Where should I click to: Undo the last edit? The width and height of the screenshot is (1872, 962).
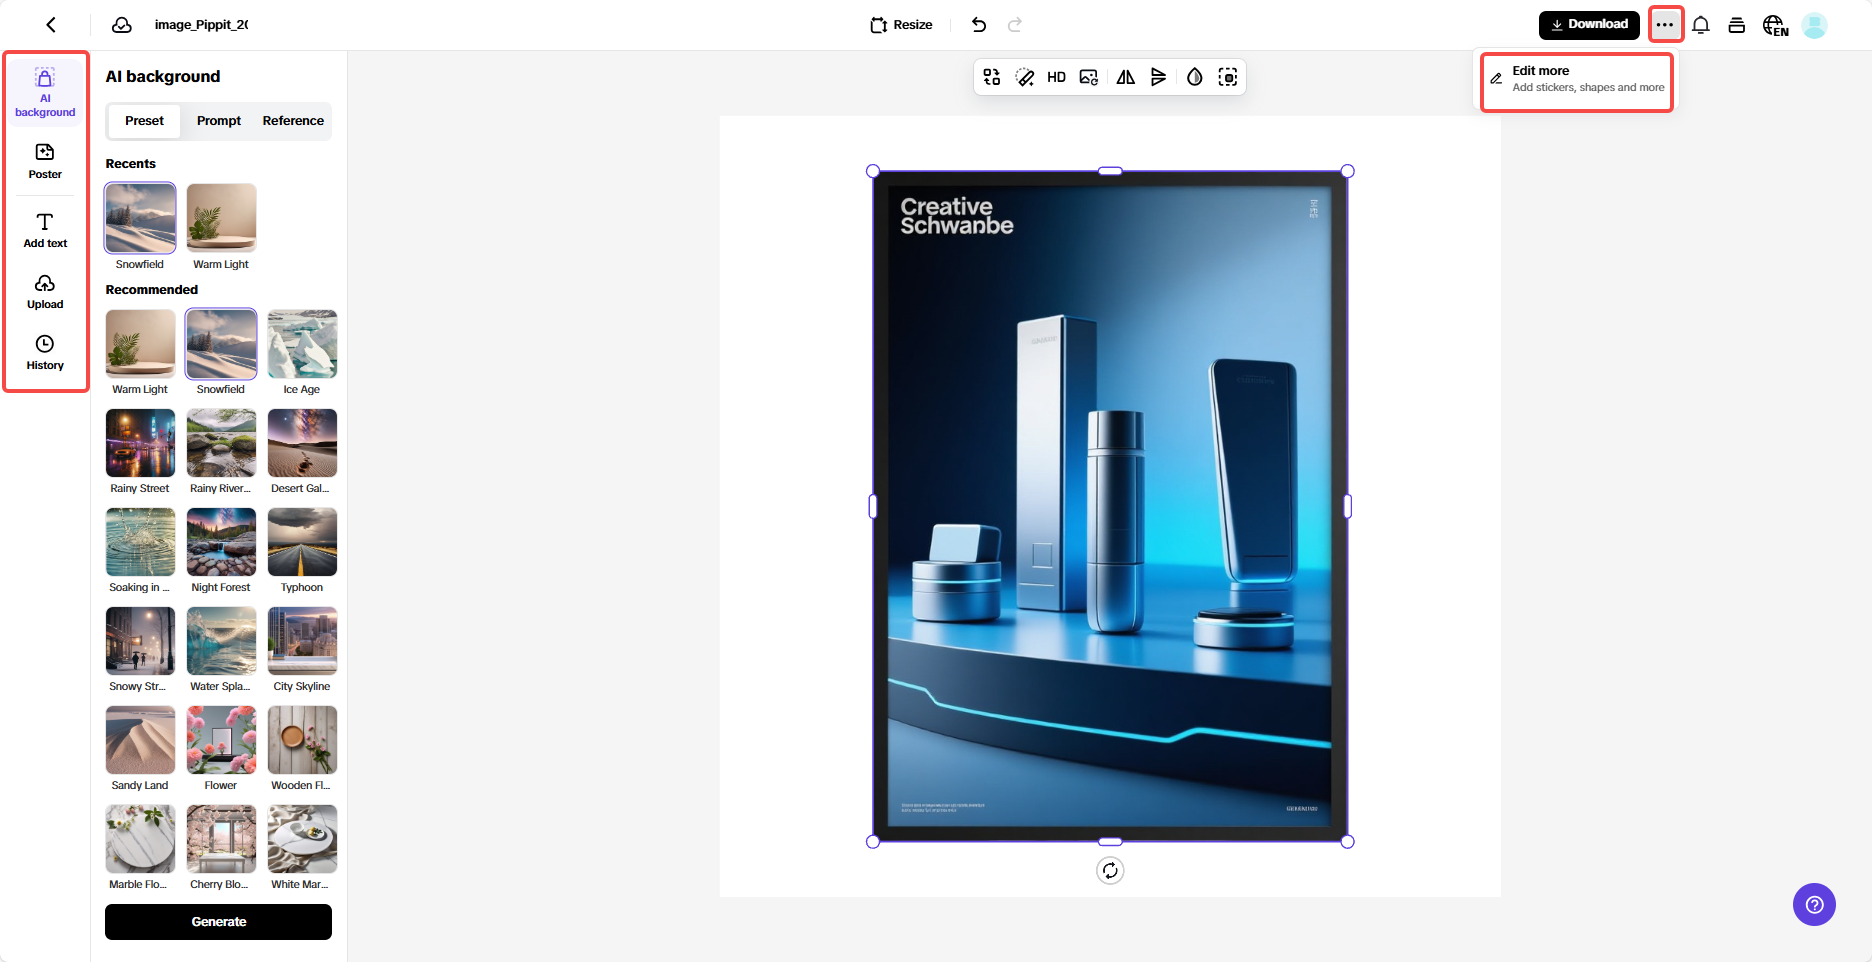pyautogui.click(x=979, y=25)
